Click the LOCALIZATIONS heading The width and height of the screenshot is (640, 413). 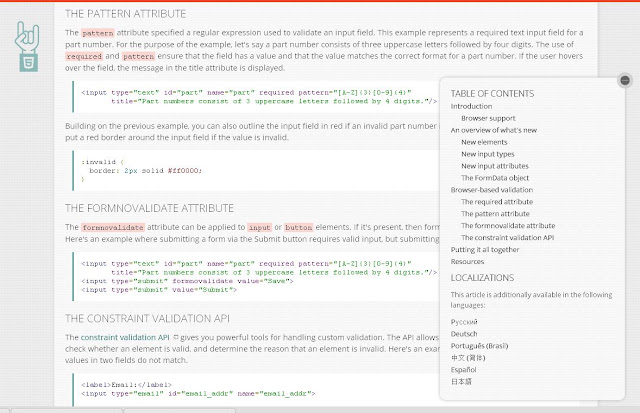pos(482,278)
